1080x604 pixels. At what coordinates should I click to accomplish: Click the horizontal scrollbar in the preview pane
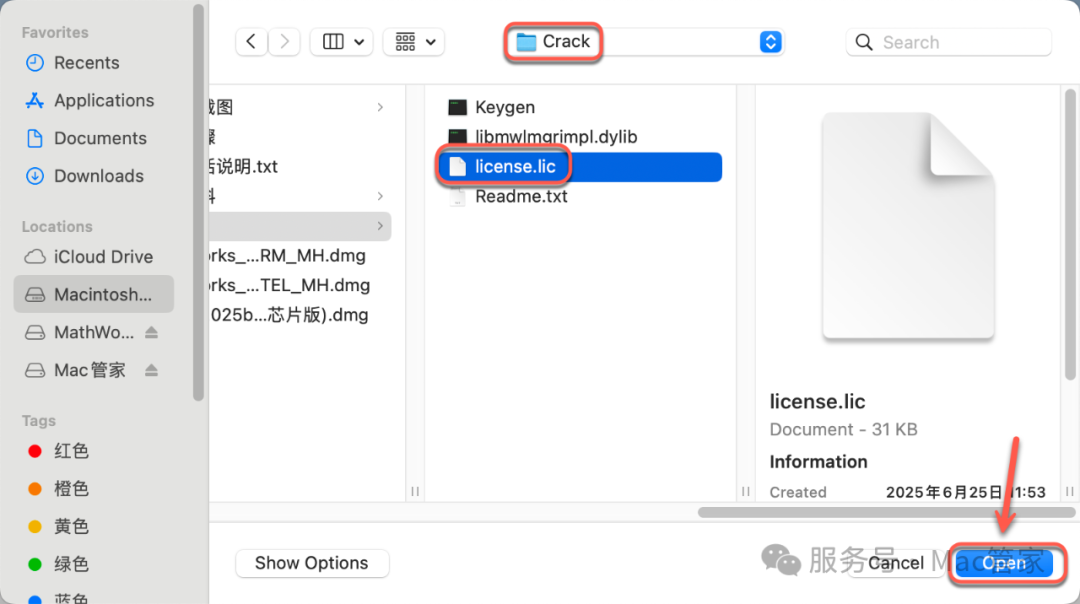pos(872,512)
